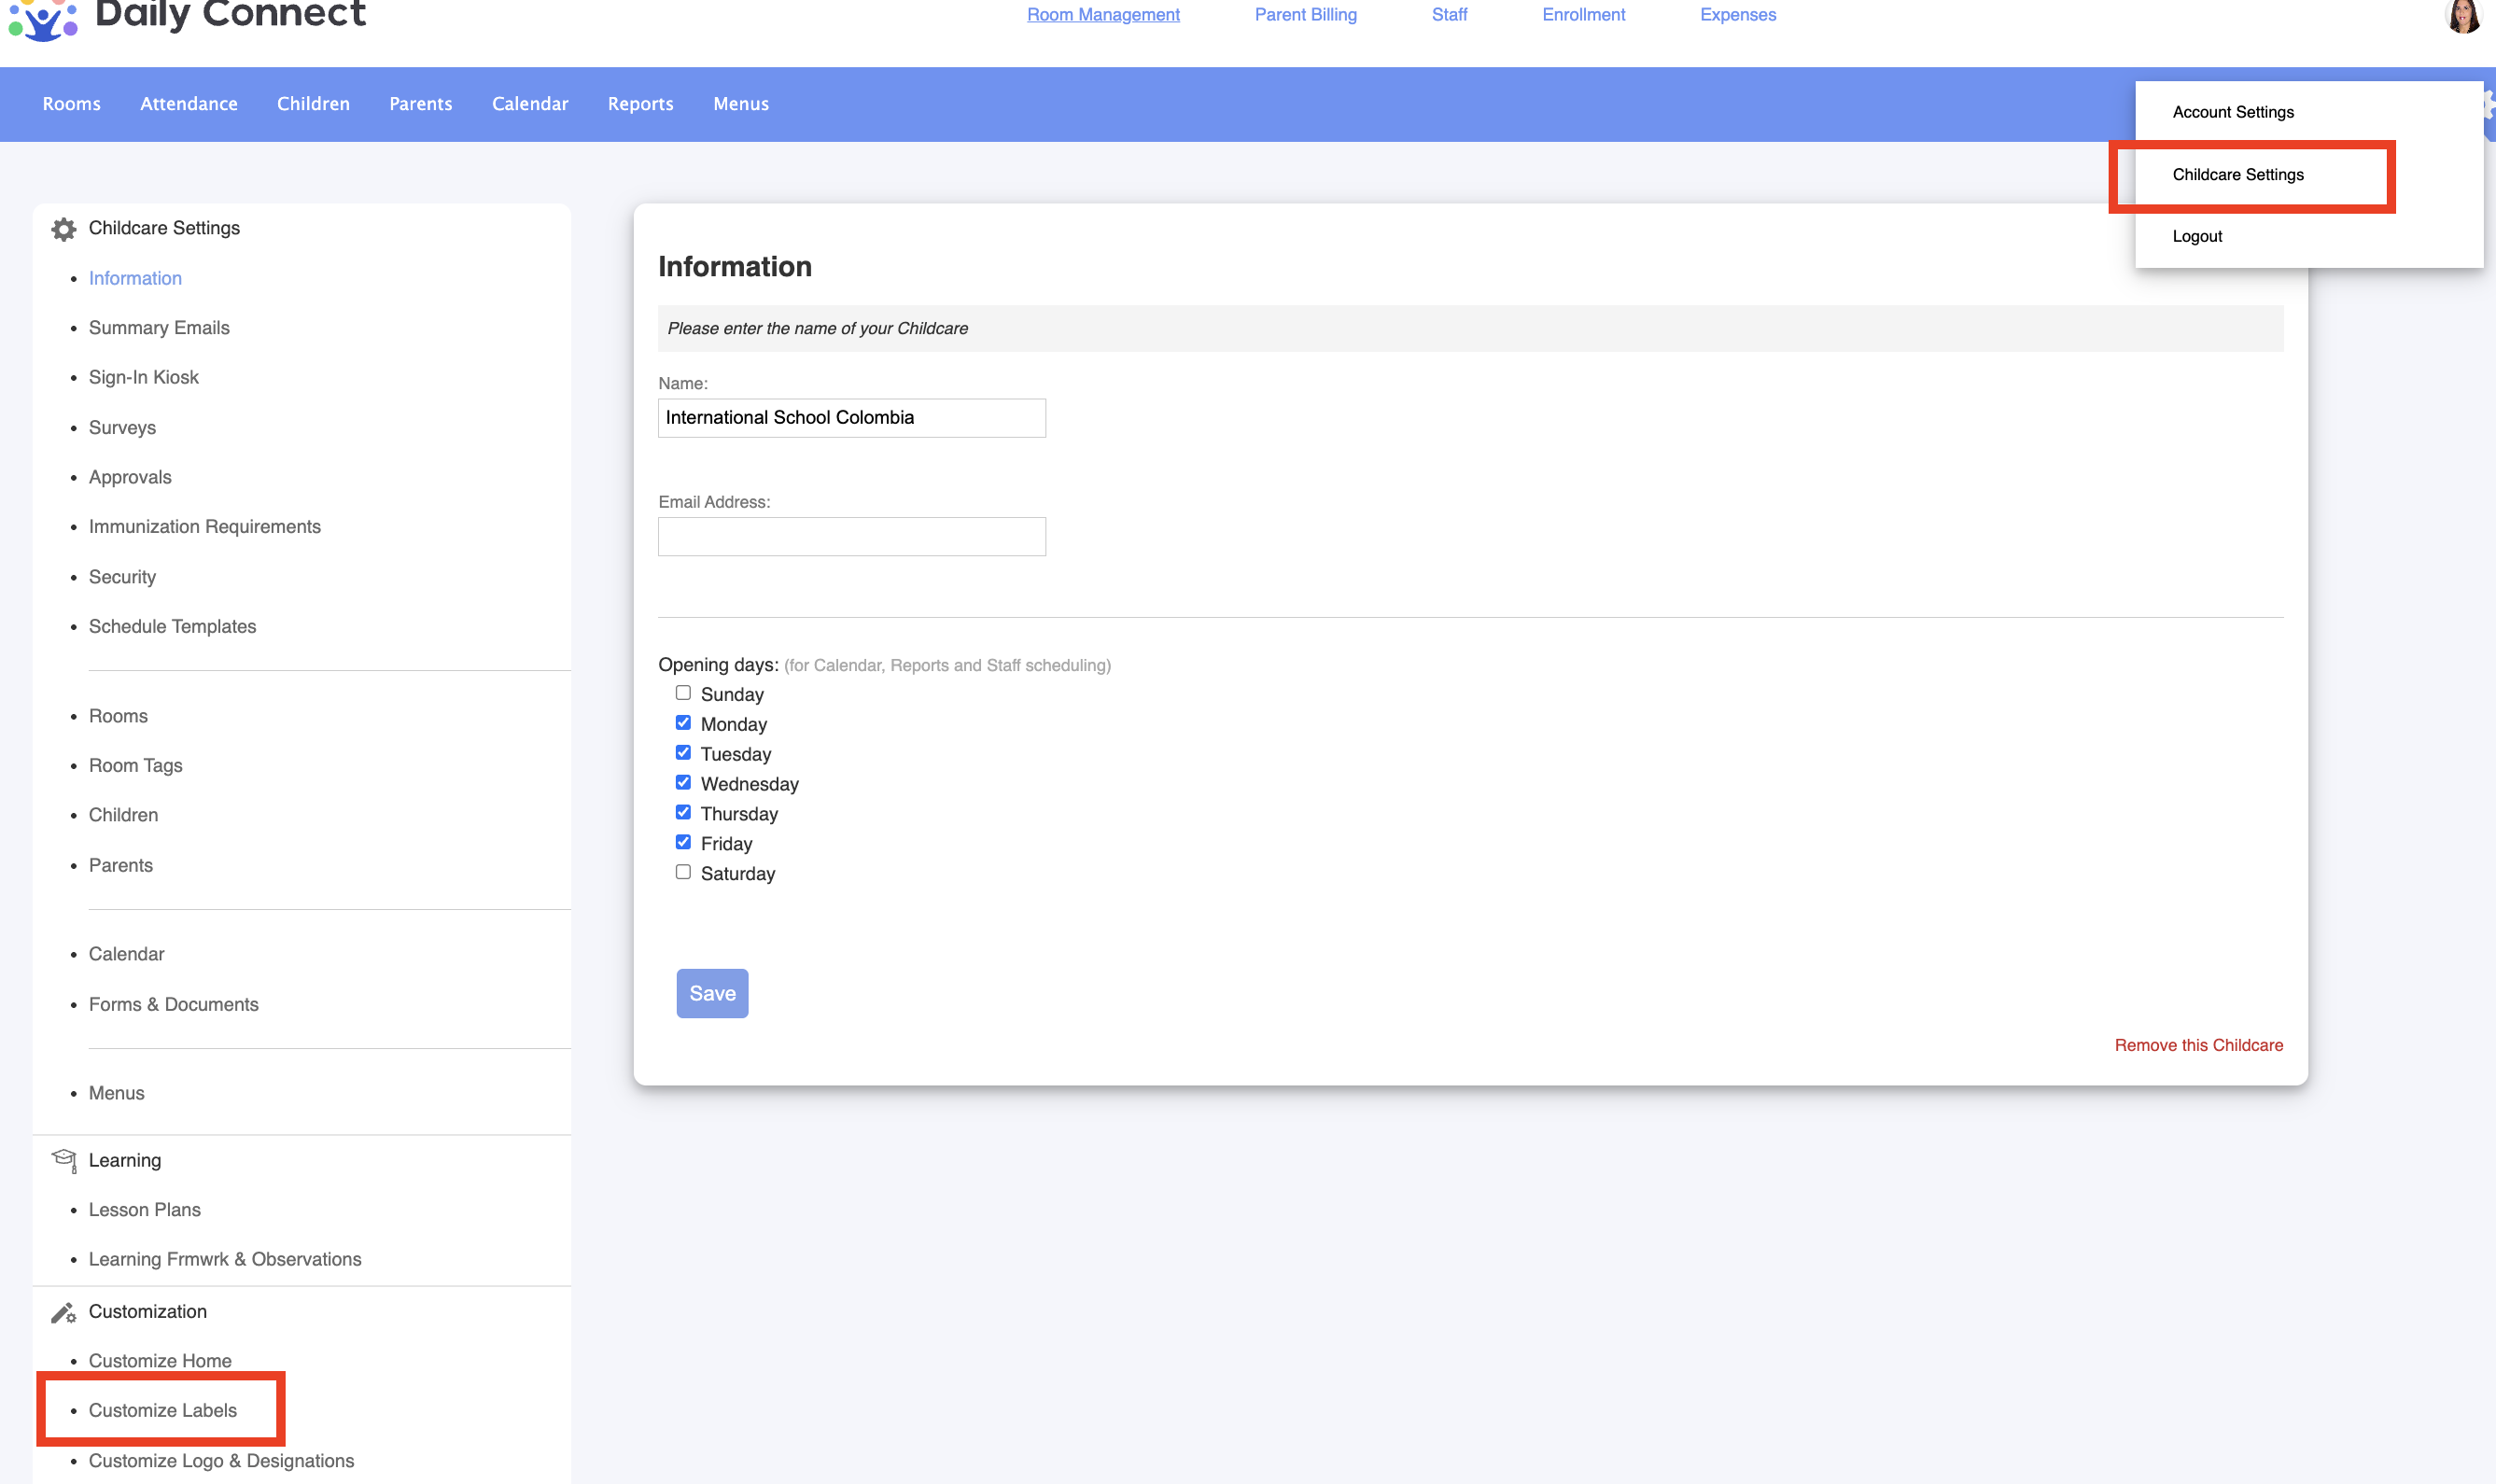Click into the Email Address field
Image resolution: width=2496 pixels, height=1484 pixels.
click(x=851, y=537)
